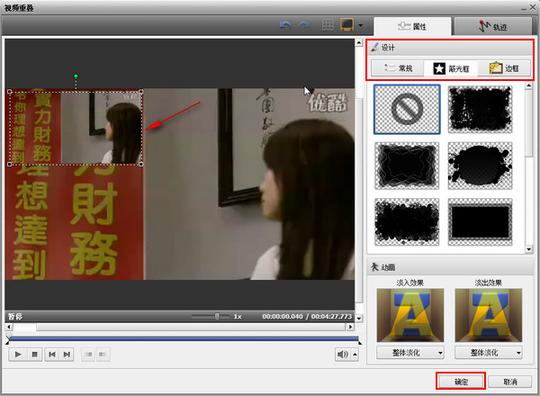The width and height of the screenshot is (540, 396).
Task: Select the 常规 general design option
Action: [x=398, y=68]
